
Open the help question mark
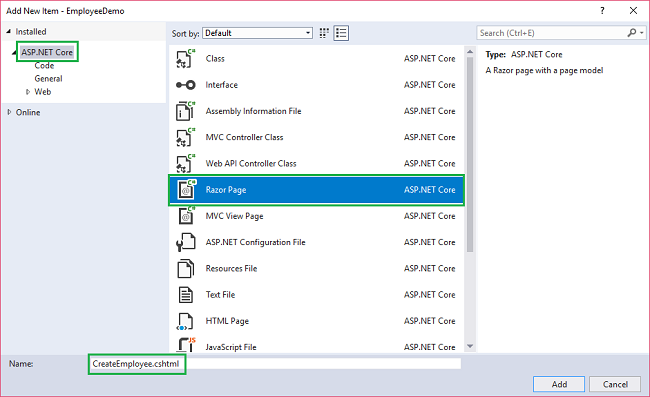[602, 11]
